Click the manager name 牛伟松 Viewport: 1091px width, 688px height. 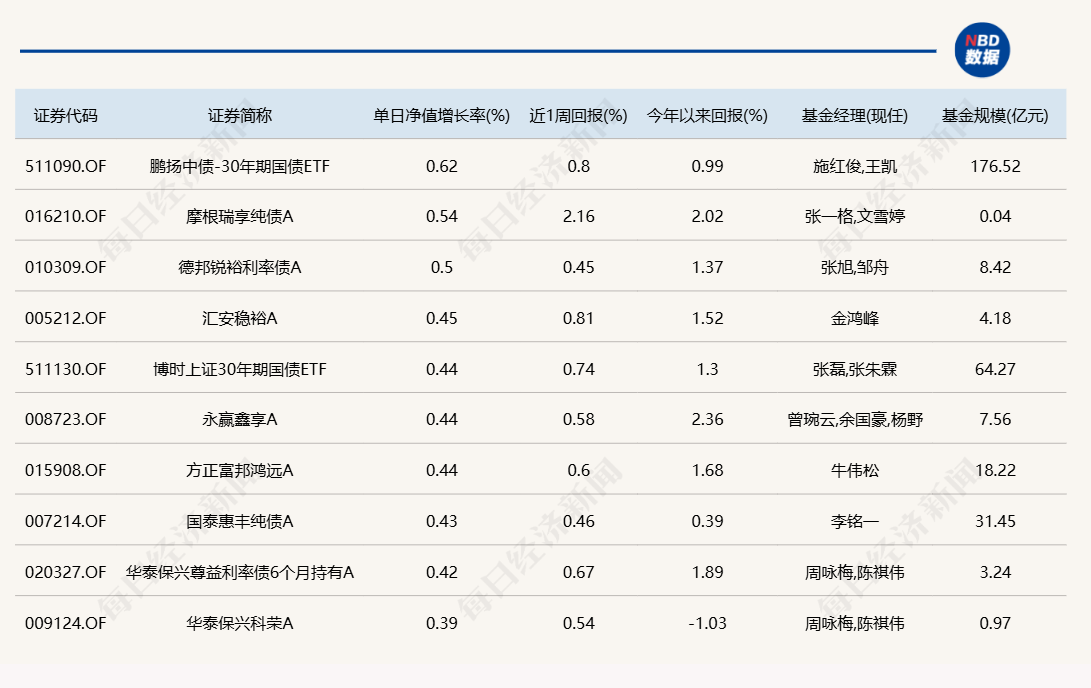click(854, 470)
